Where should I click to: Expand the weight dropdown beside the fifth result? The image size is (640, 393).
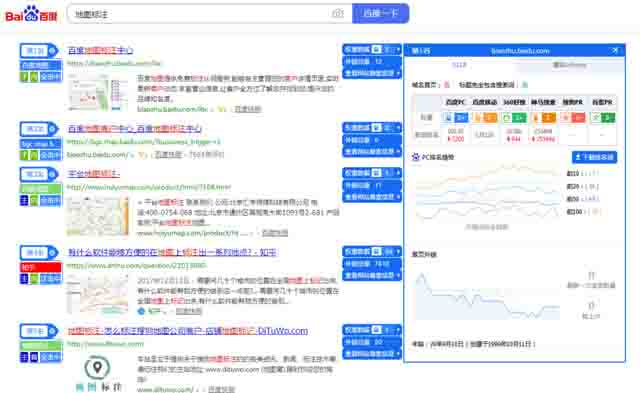[372, 330]
